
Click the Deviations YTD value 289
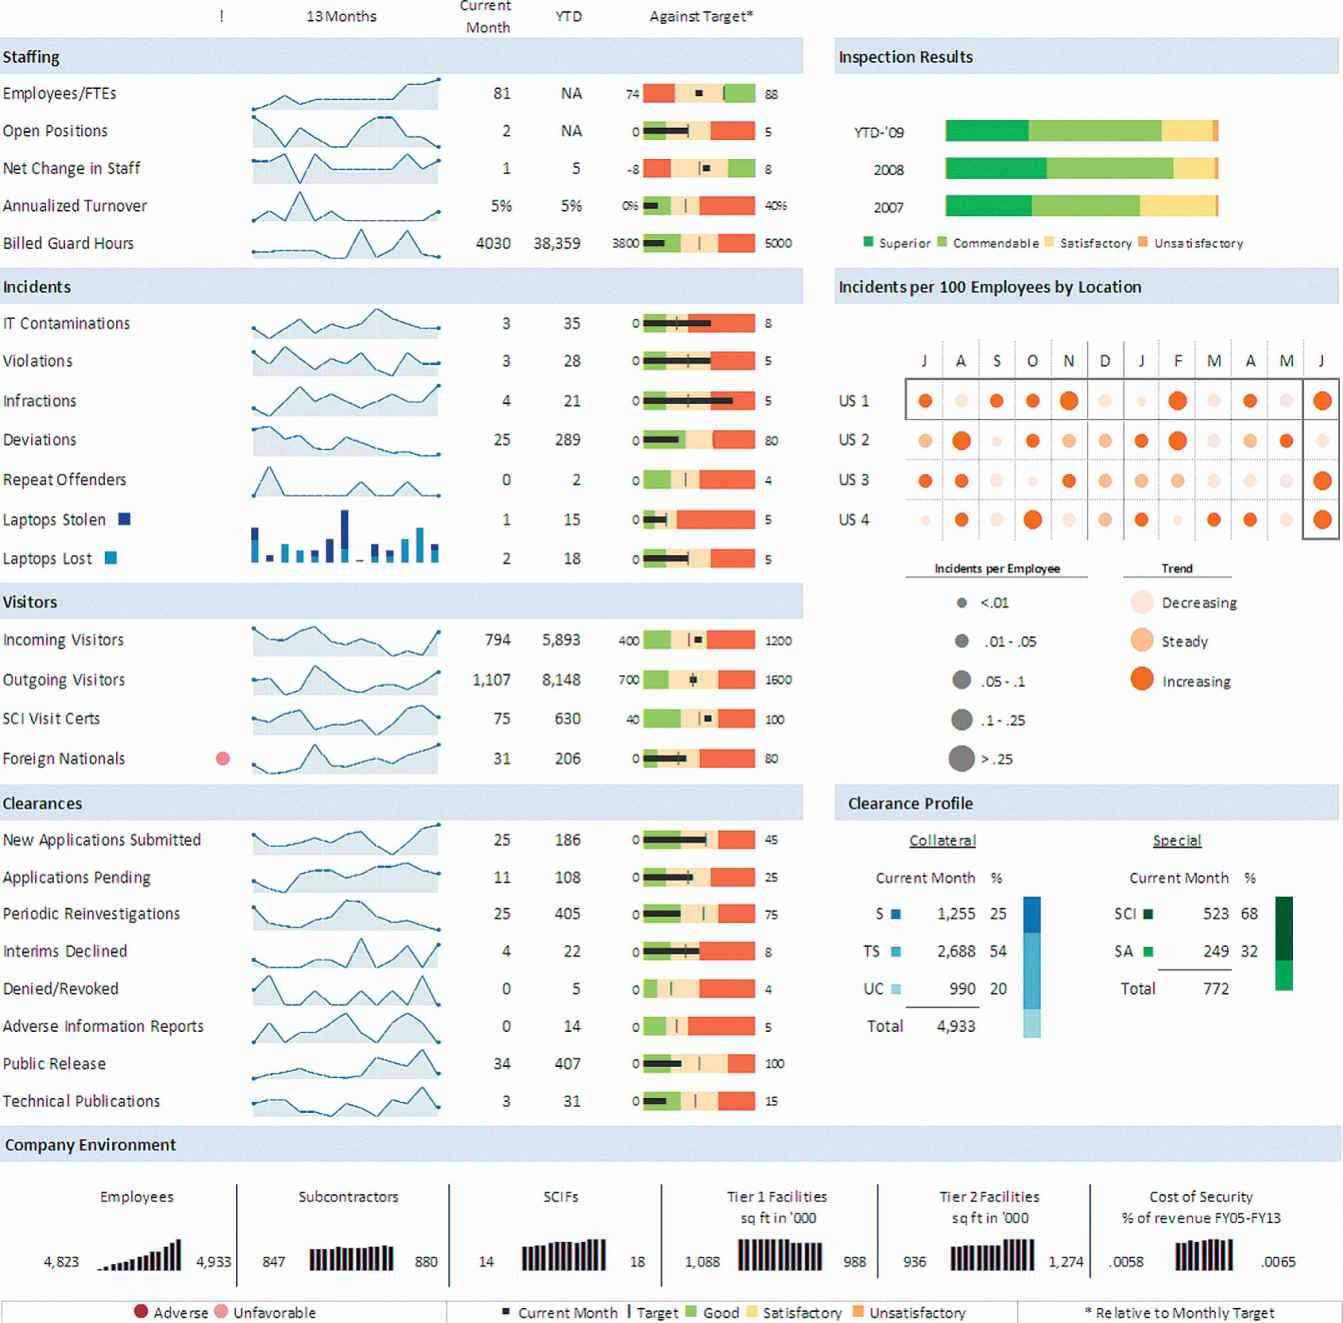[x=568, y=440]
